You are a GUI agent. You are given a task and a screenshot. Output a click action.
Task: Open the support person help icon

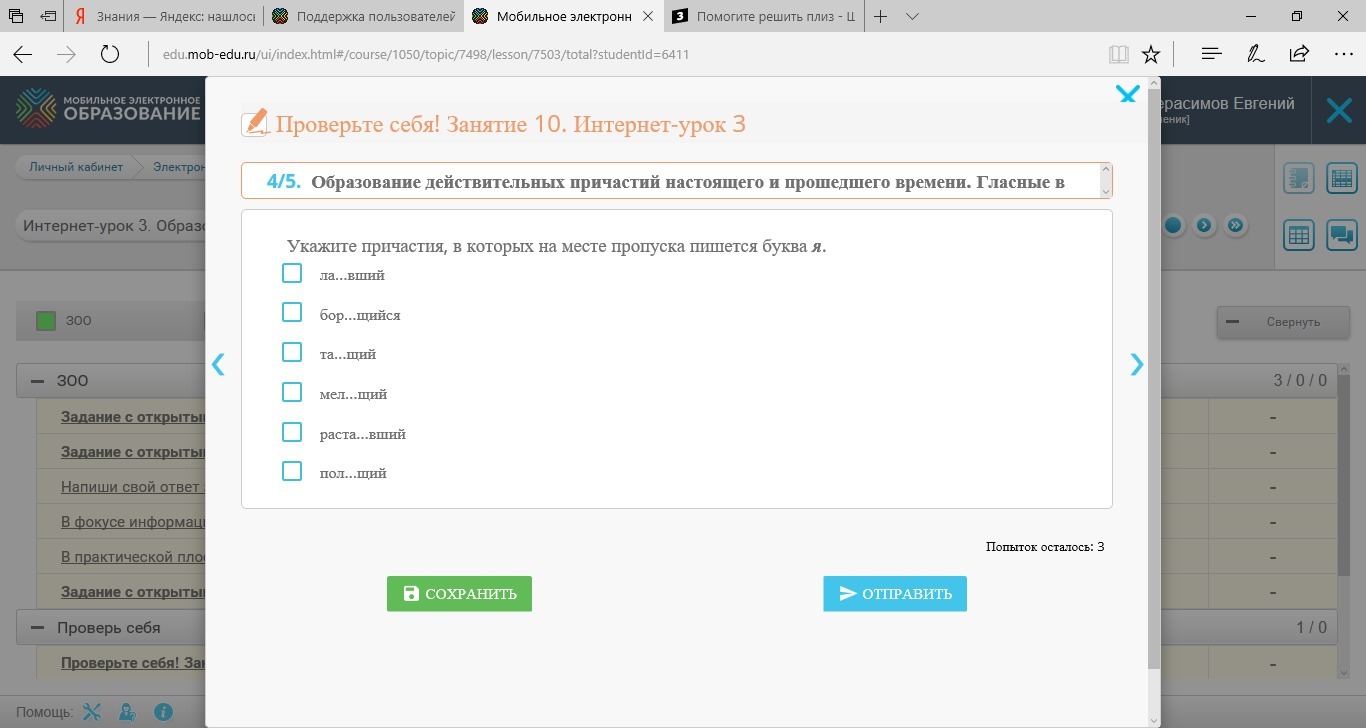(127, 712)
